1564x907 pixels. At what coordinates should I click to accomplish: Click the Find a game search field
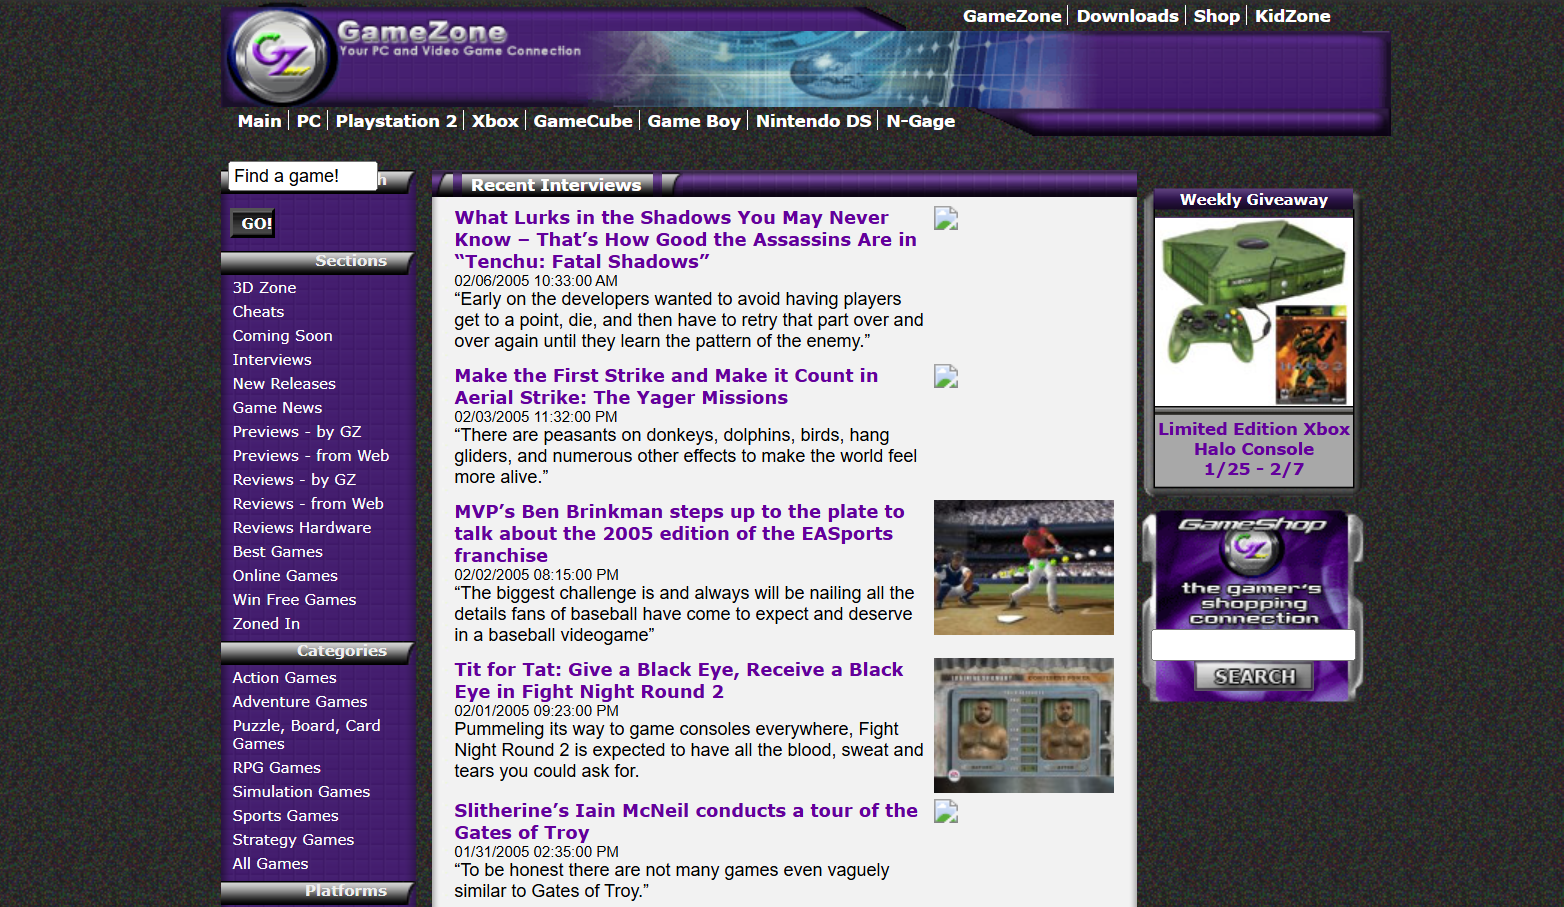[x=303, y=176]
